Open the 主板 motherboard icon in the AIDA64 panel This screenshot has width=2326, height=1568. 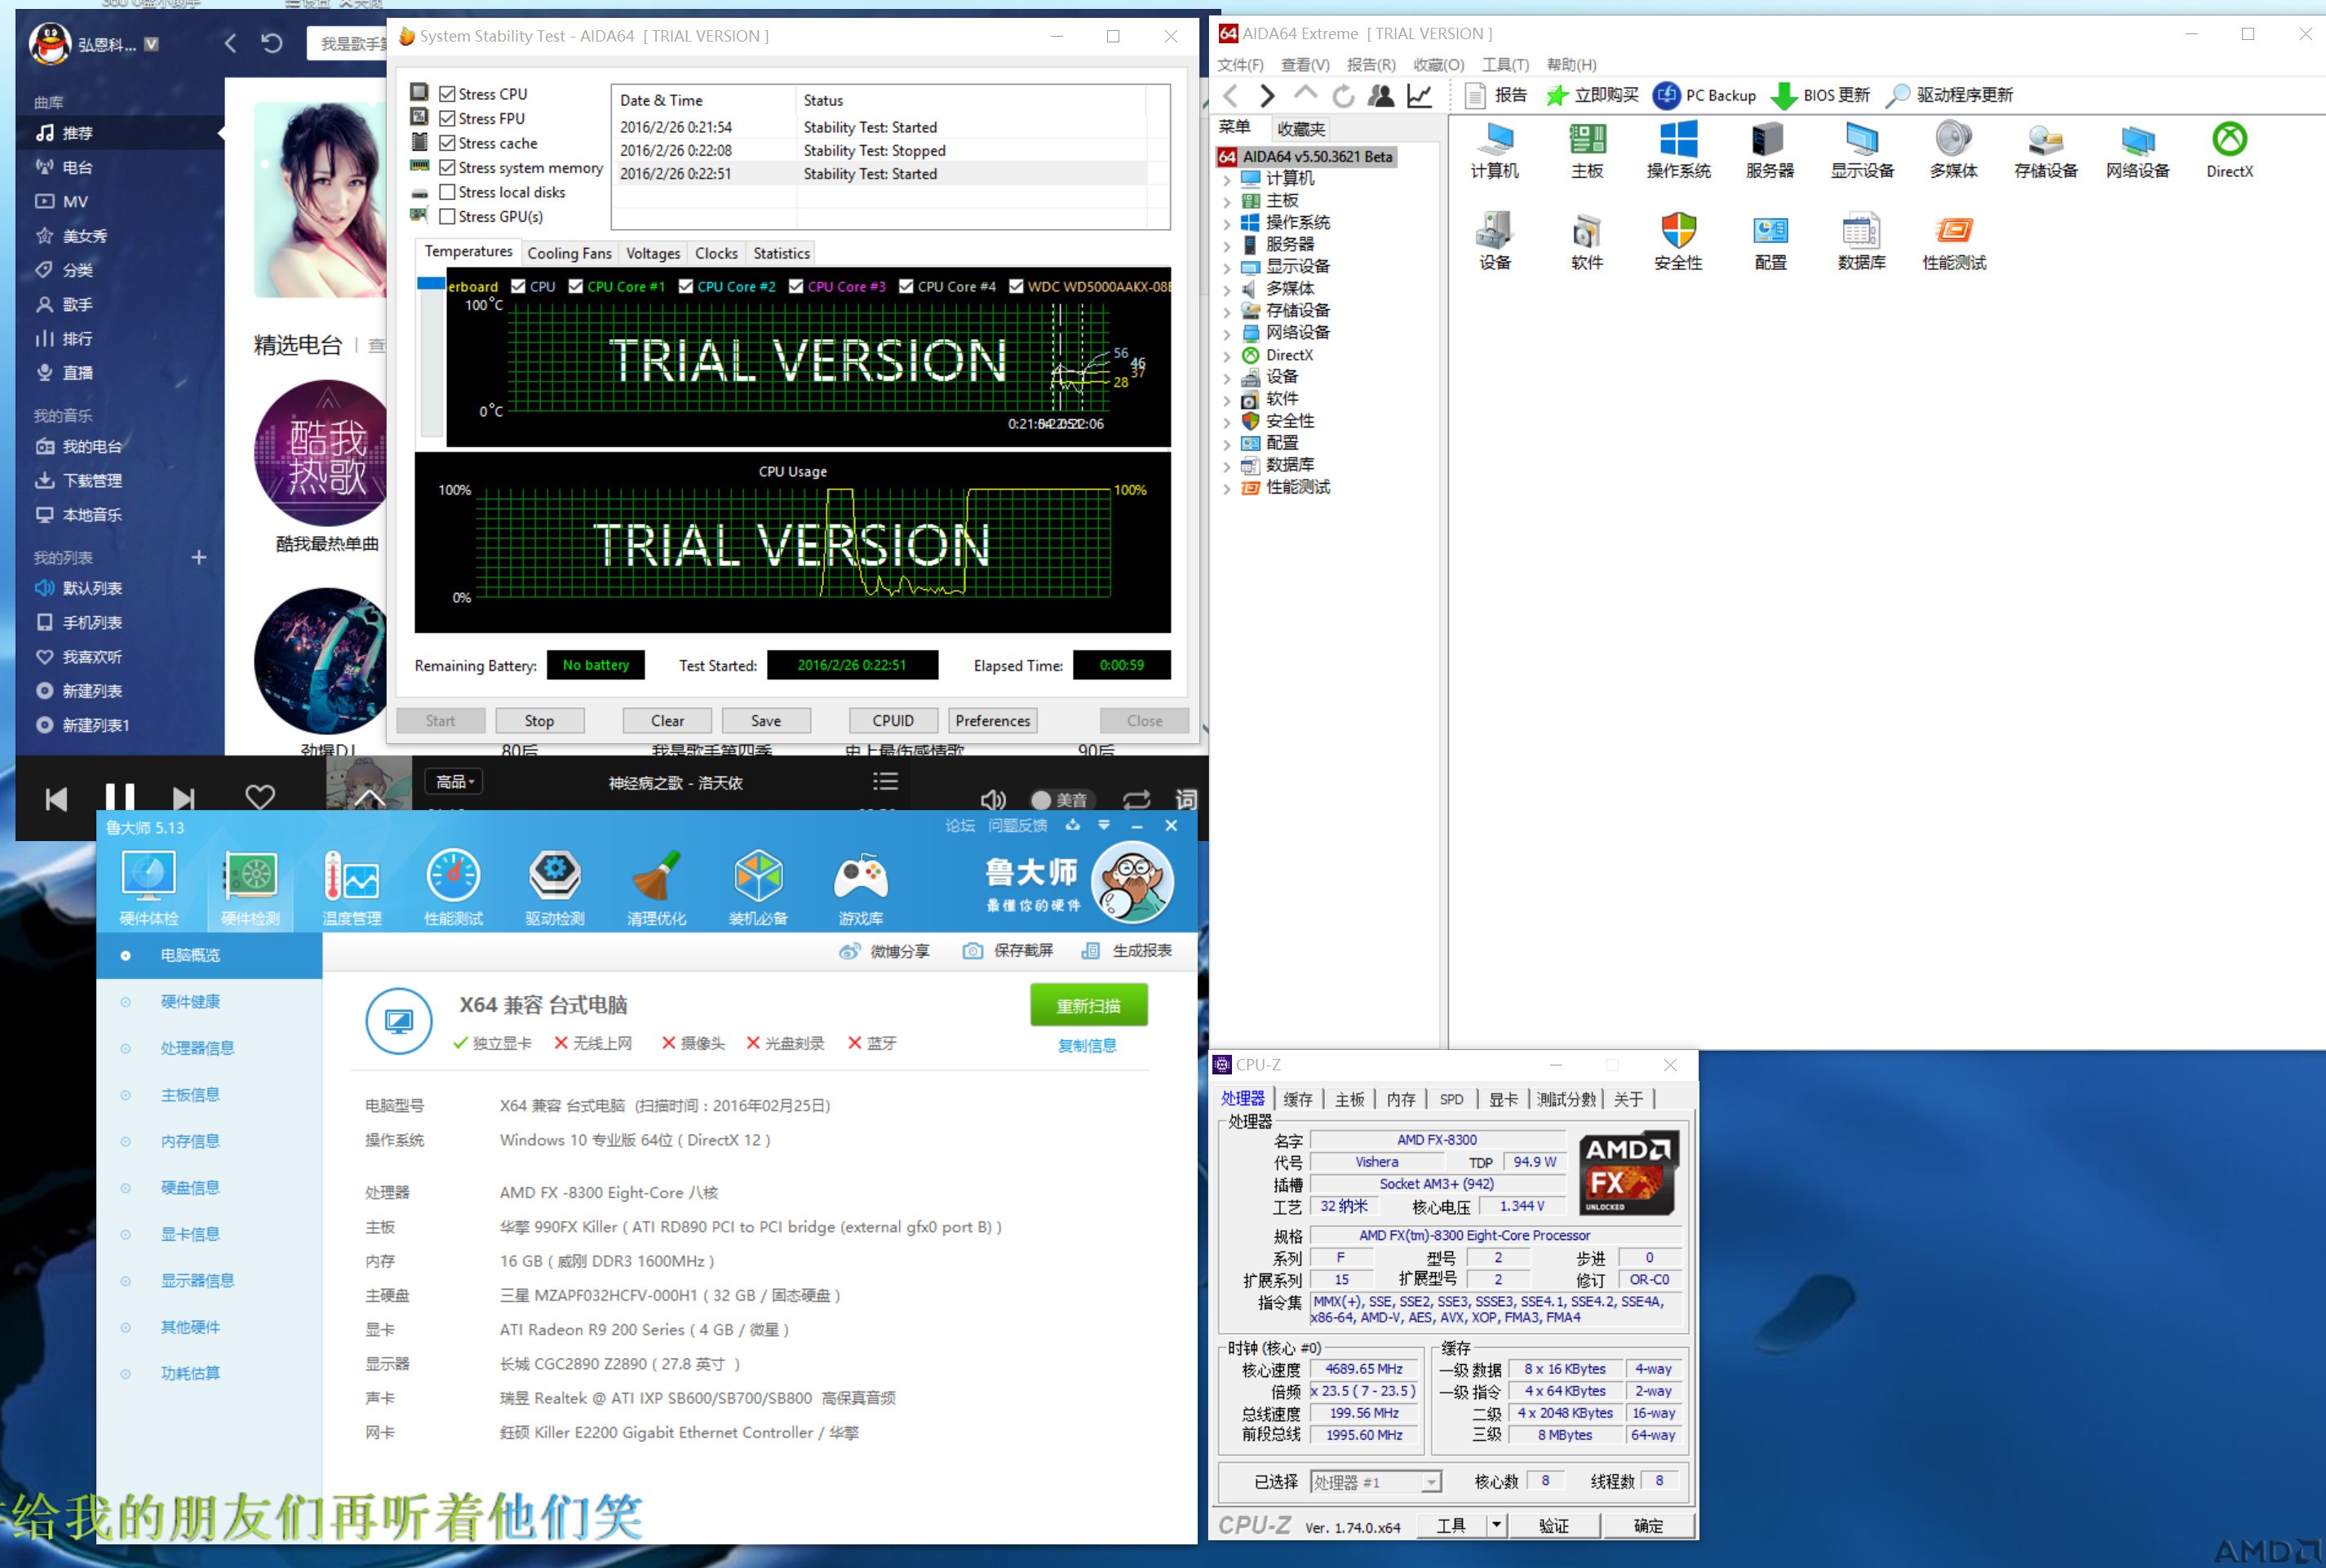[x=1587, y=150]
